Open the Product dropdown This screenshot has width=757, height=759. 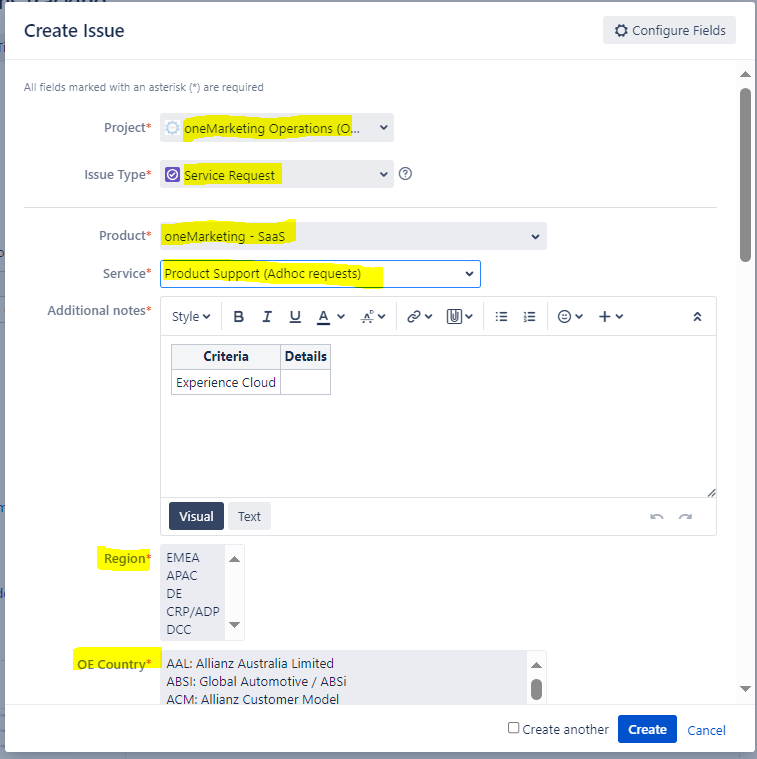pyautogui.click(x=353, y=236)
